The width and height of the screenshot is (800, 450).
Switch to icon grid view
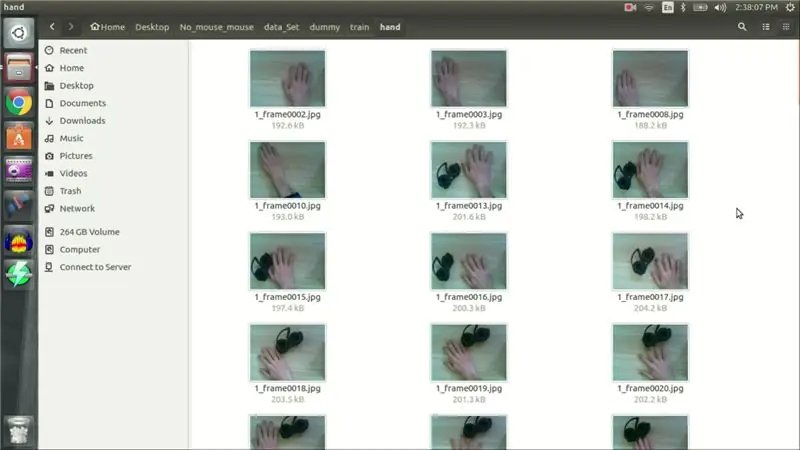click(x=786, y=27)
